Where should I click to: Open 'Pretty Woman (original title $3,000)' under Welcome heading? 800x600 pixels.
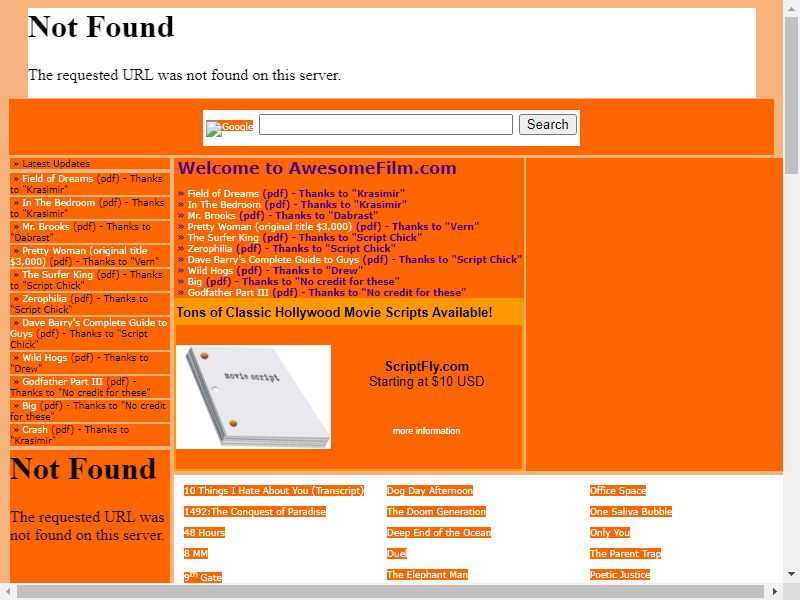(x=270, y=227)
